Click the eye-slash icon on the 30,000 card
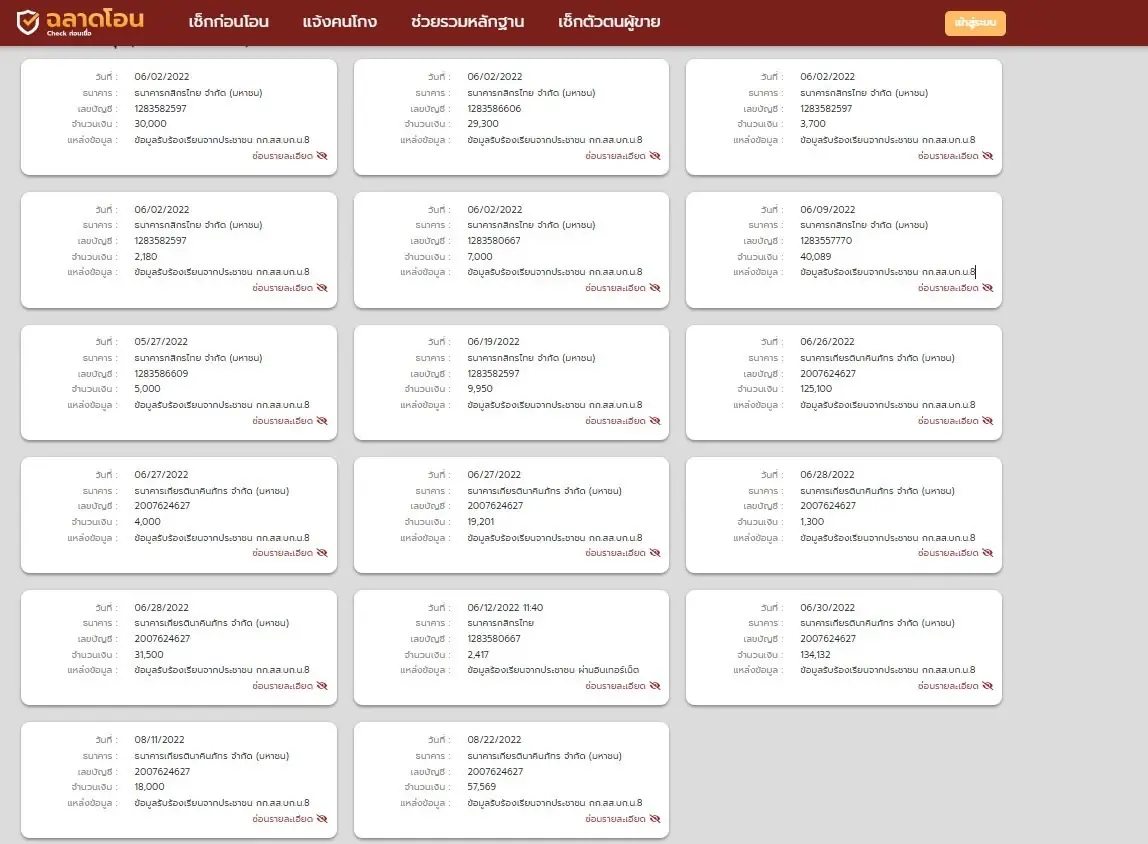 [322, 156]
